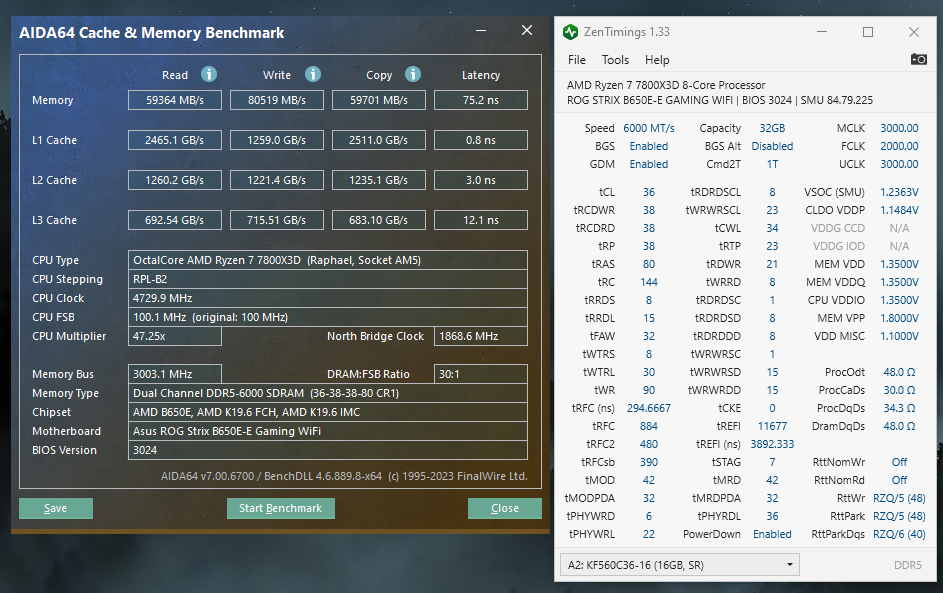Select the L3 Cache Read value 692.54 GB/s
Screen dimensions: 943x593
click(x=175, y=220)
